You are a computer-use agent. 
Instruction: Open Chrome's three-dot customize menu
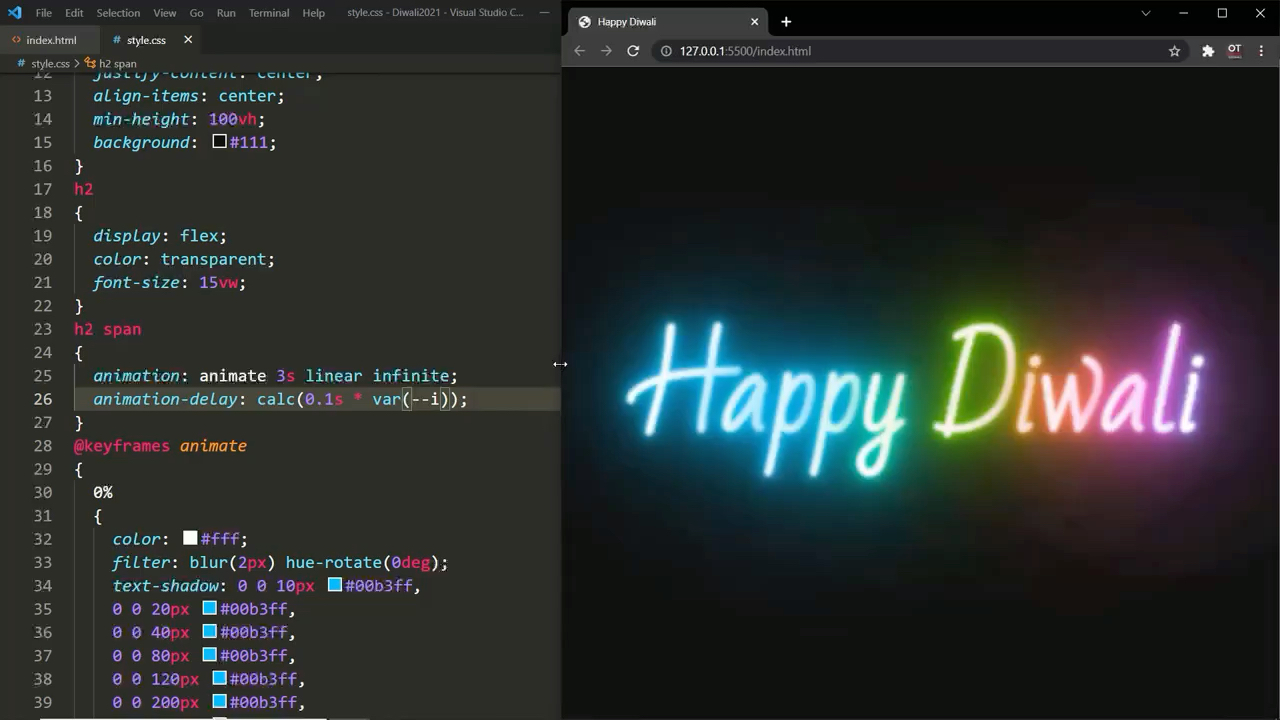pyautogui.click(x=1262, y=51)
